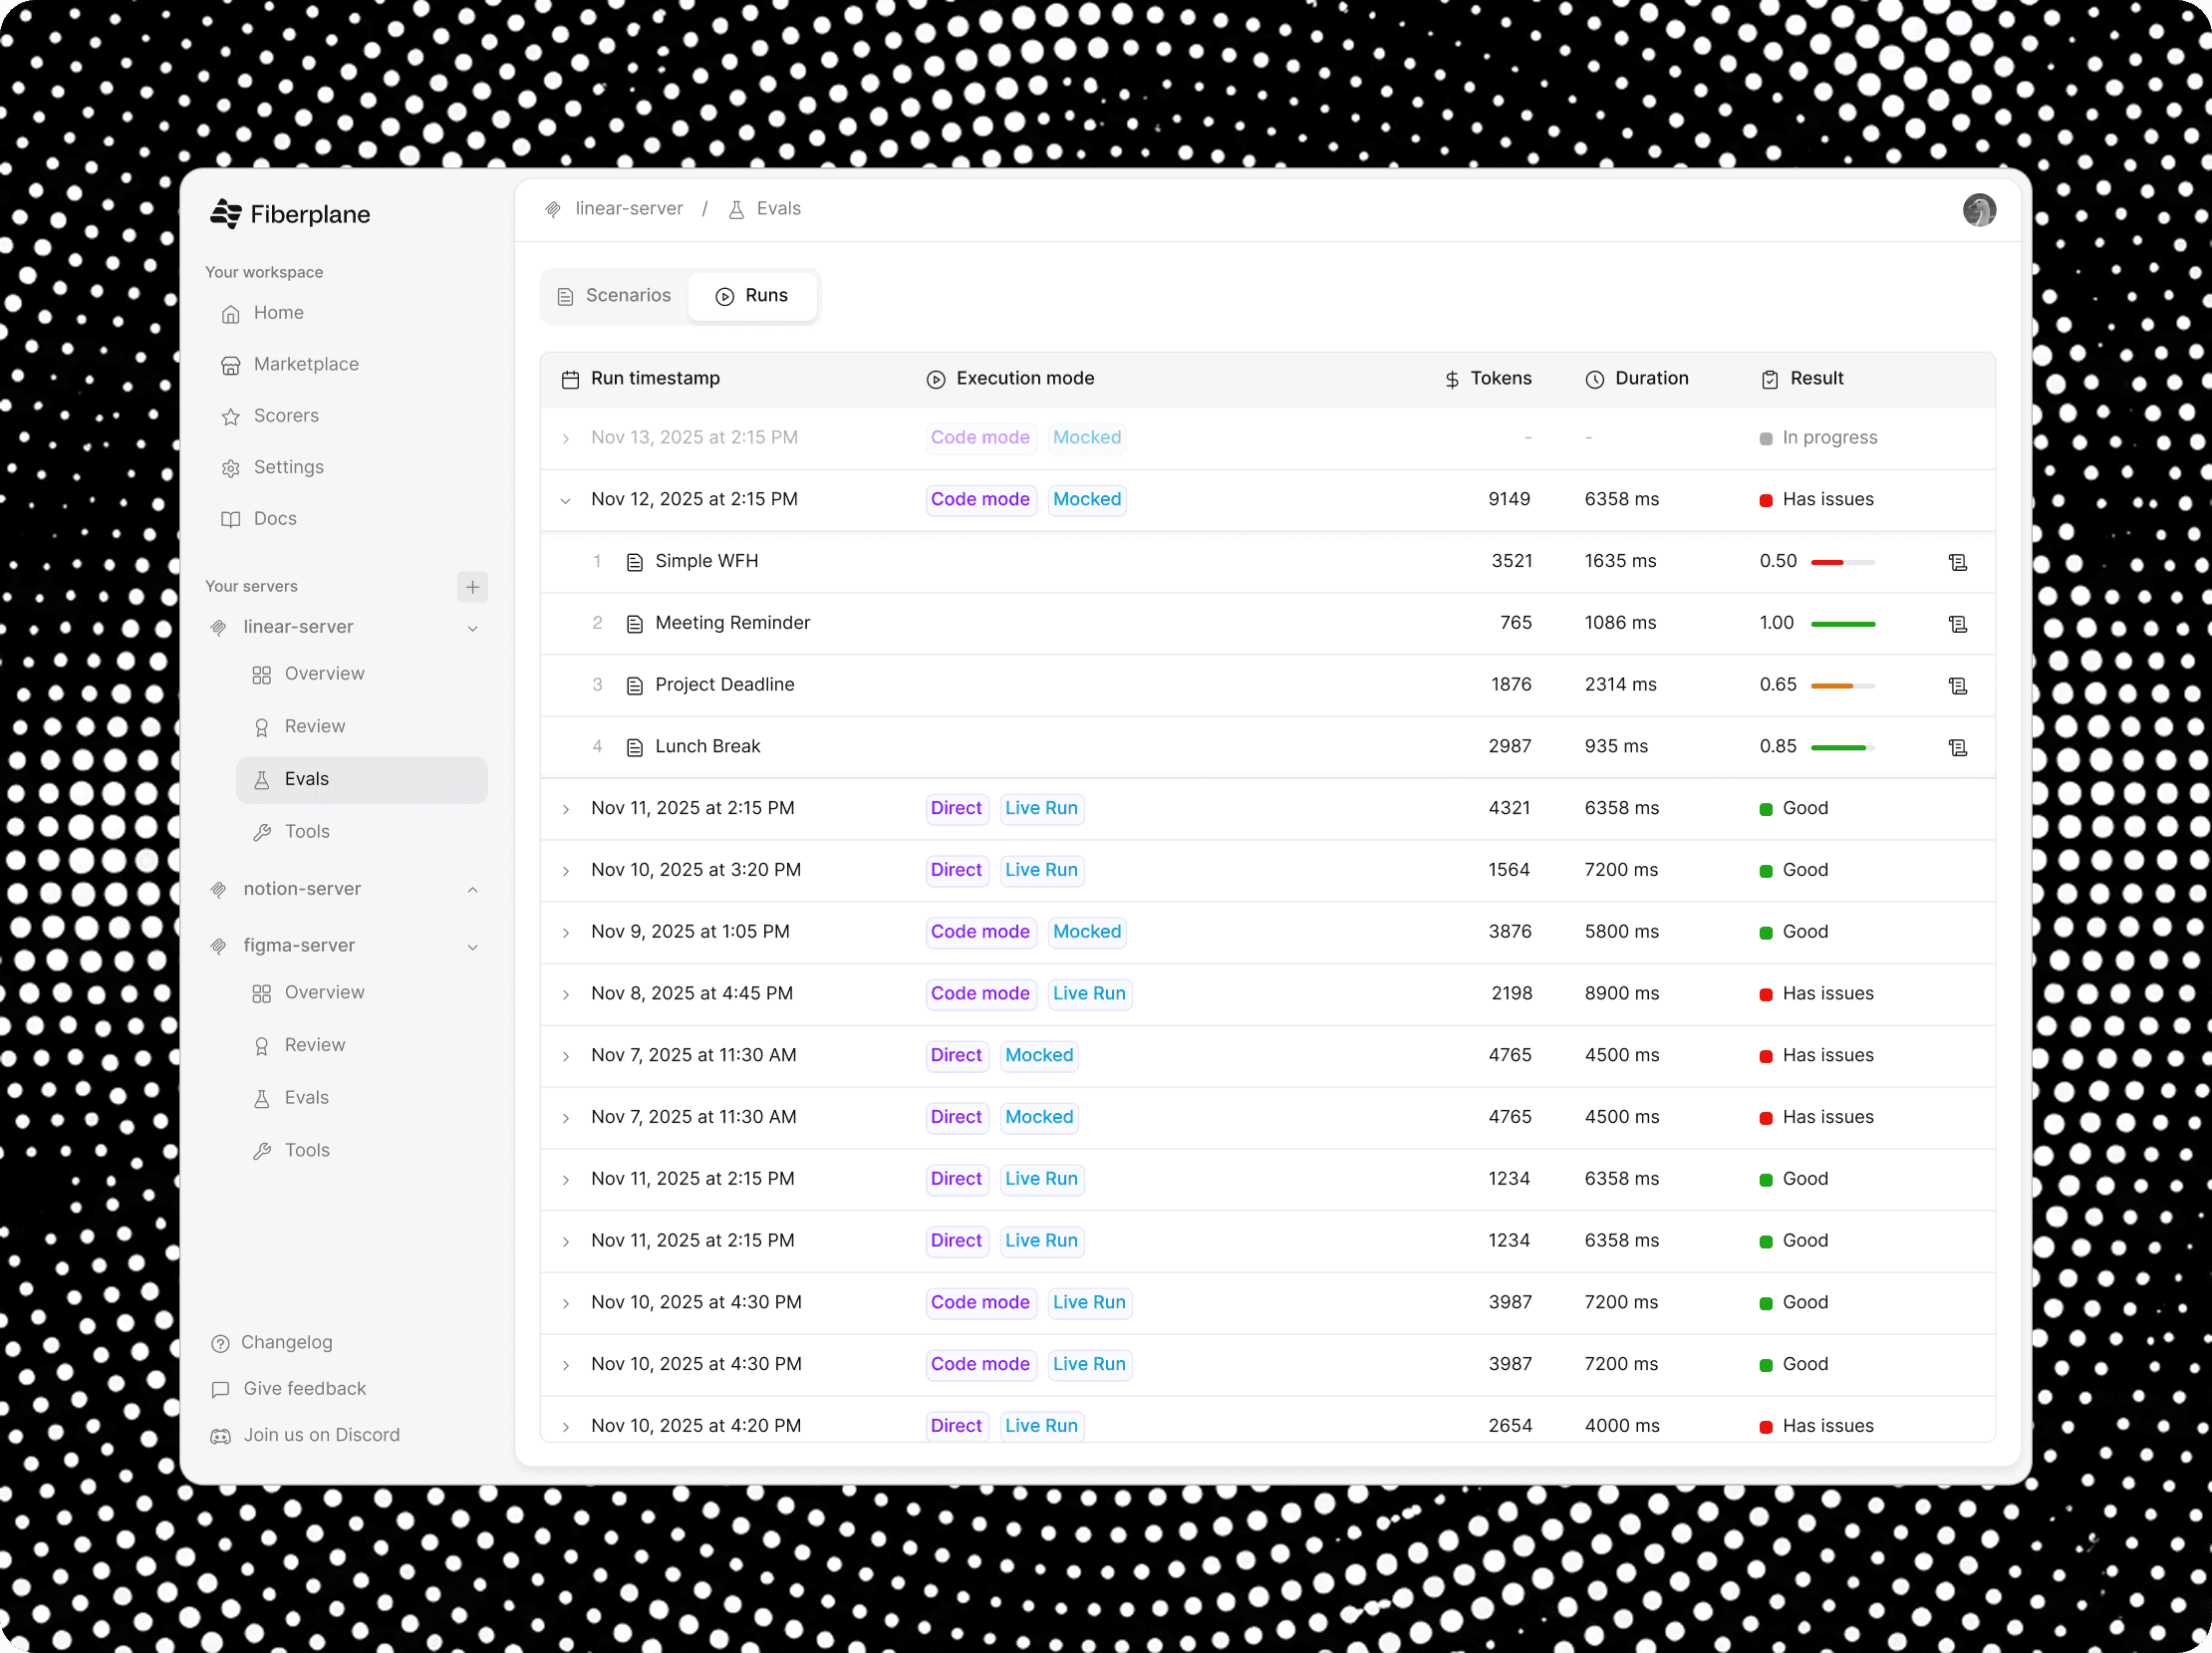This screenshot has height=1653, width=2212.
Task: Open the log icon for Simple WFH
Action: (1957, 562)
